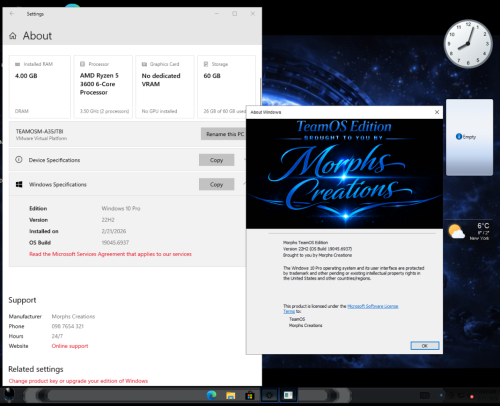The height and width of the screenshot is (406, 500).
Task: Click the Windows 10 Pro edition value
Action: click(121, 208)
